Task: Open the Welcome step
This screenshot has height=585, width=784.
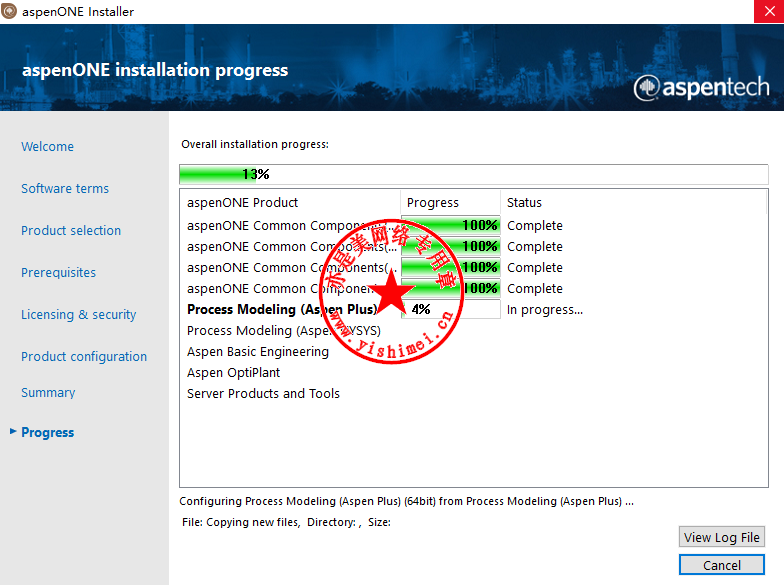Action: [48, 146]
